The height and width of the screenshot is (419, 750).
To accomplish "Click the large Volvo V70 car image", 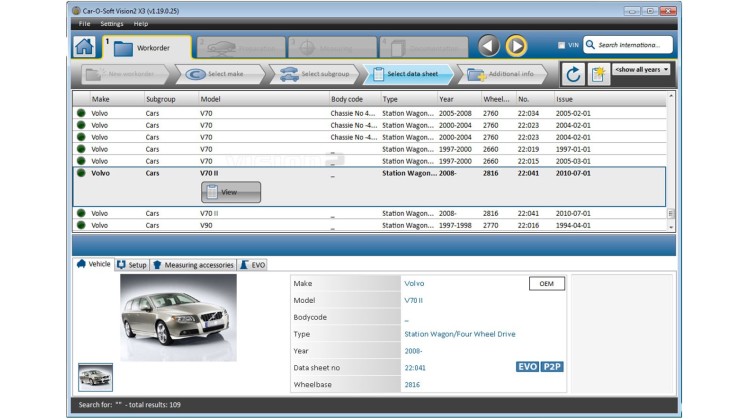I will click(178, 318).
